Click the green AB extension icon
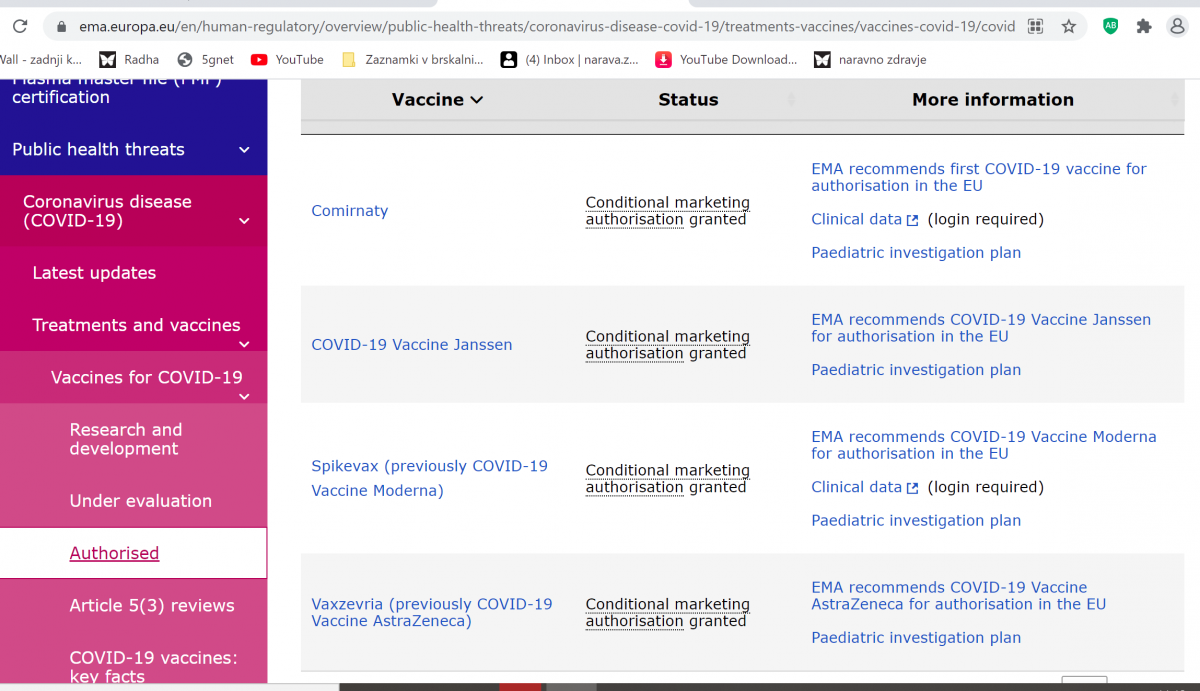Viewport: 1200px width, 691px height. (1110, 26)
